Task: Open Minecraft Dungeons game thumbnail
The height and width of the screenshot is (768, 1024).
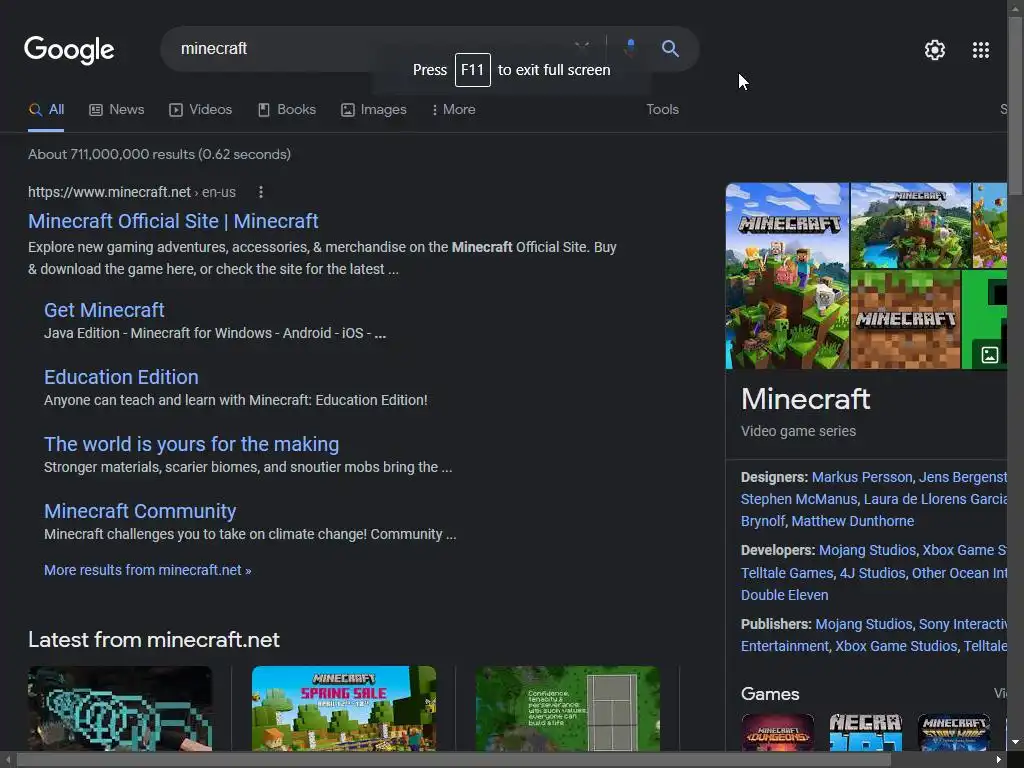Action: tap(777, 732)
